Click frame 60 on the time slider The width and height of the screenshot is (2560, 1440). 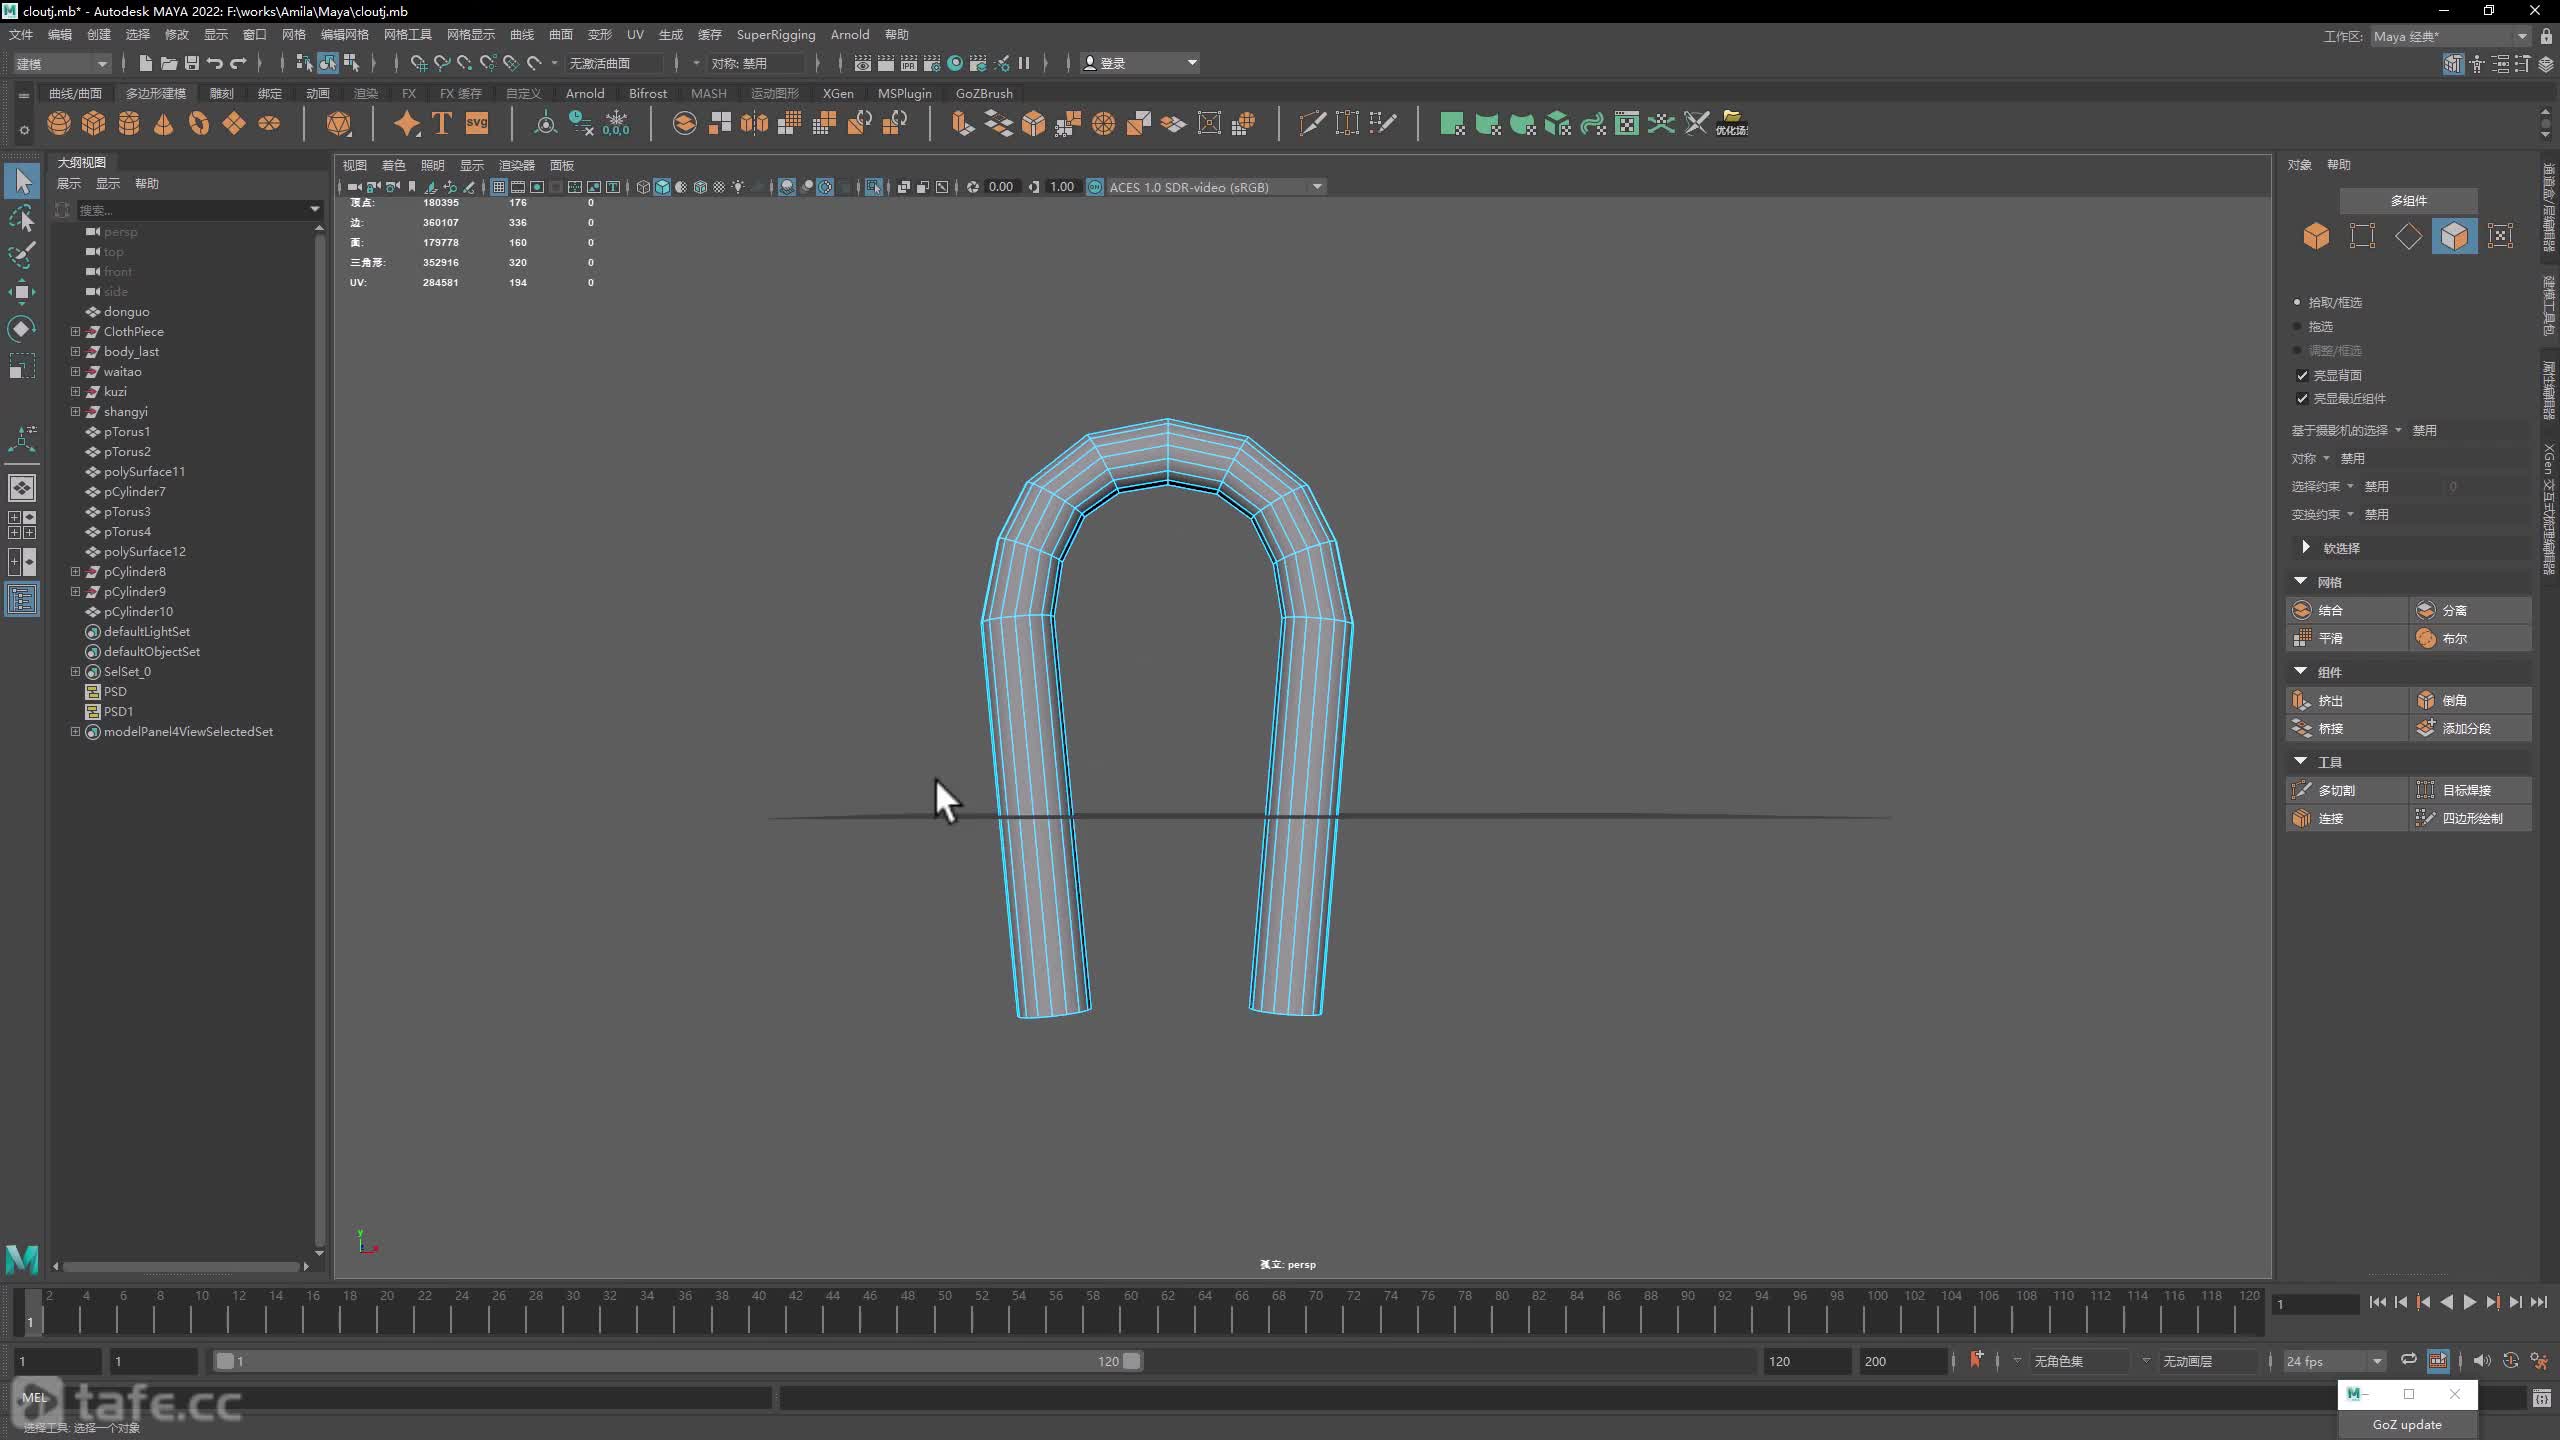[1130, 1312]
